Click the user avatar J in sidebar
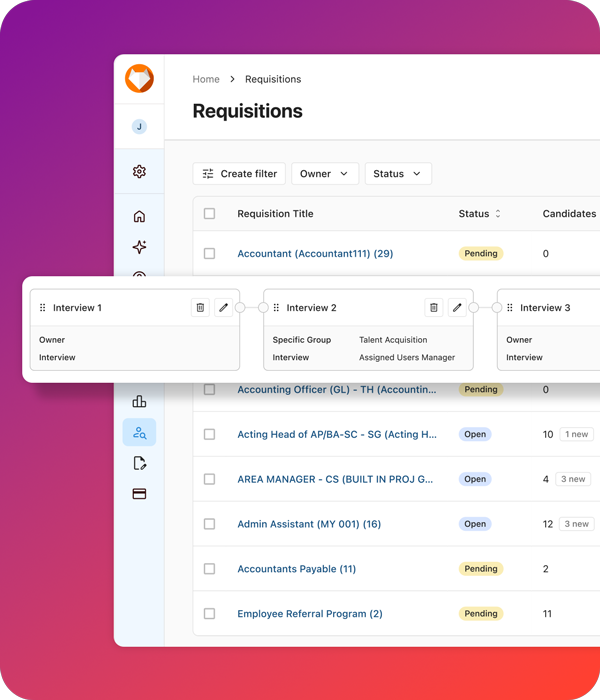Viewport: 600px width, 700px height. 139,127
